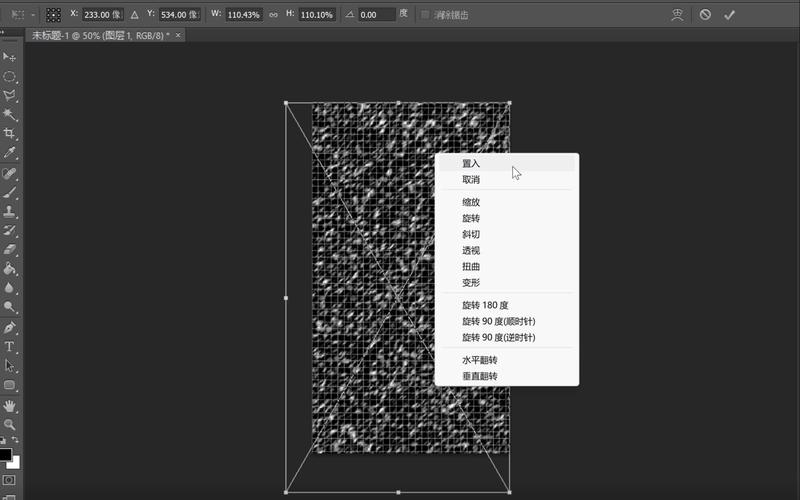Select the Pen tool
The height and width of the screenshot is (500, 800).
click(9, 328)
